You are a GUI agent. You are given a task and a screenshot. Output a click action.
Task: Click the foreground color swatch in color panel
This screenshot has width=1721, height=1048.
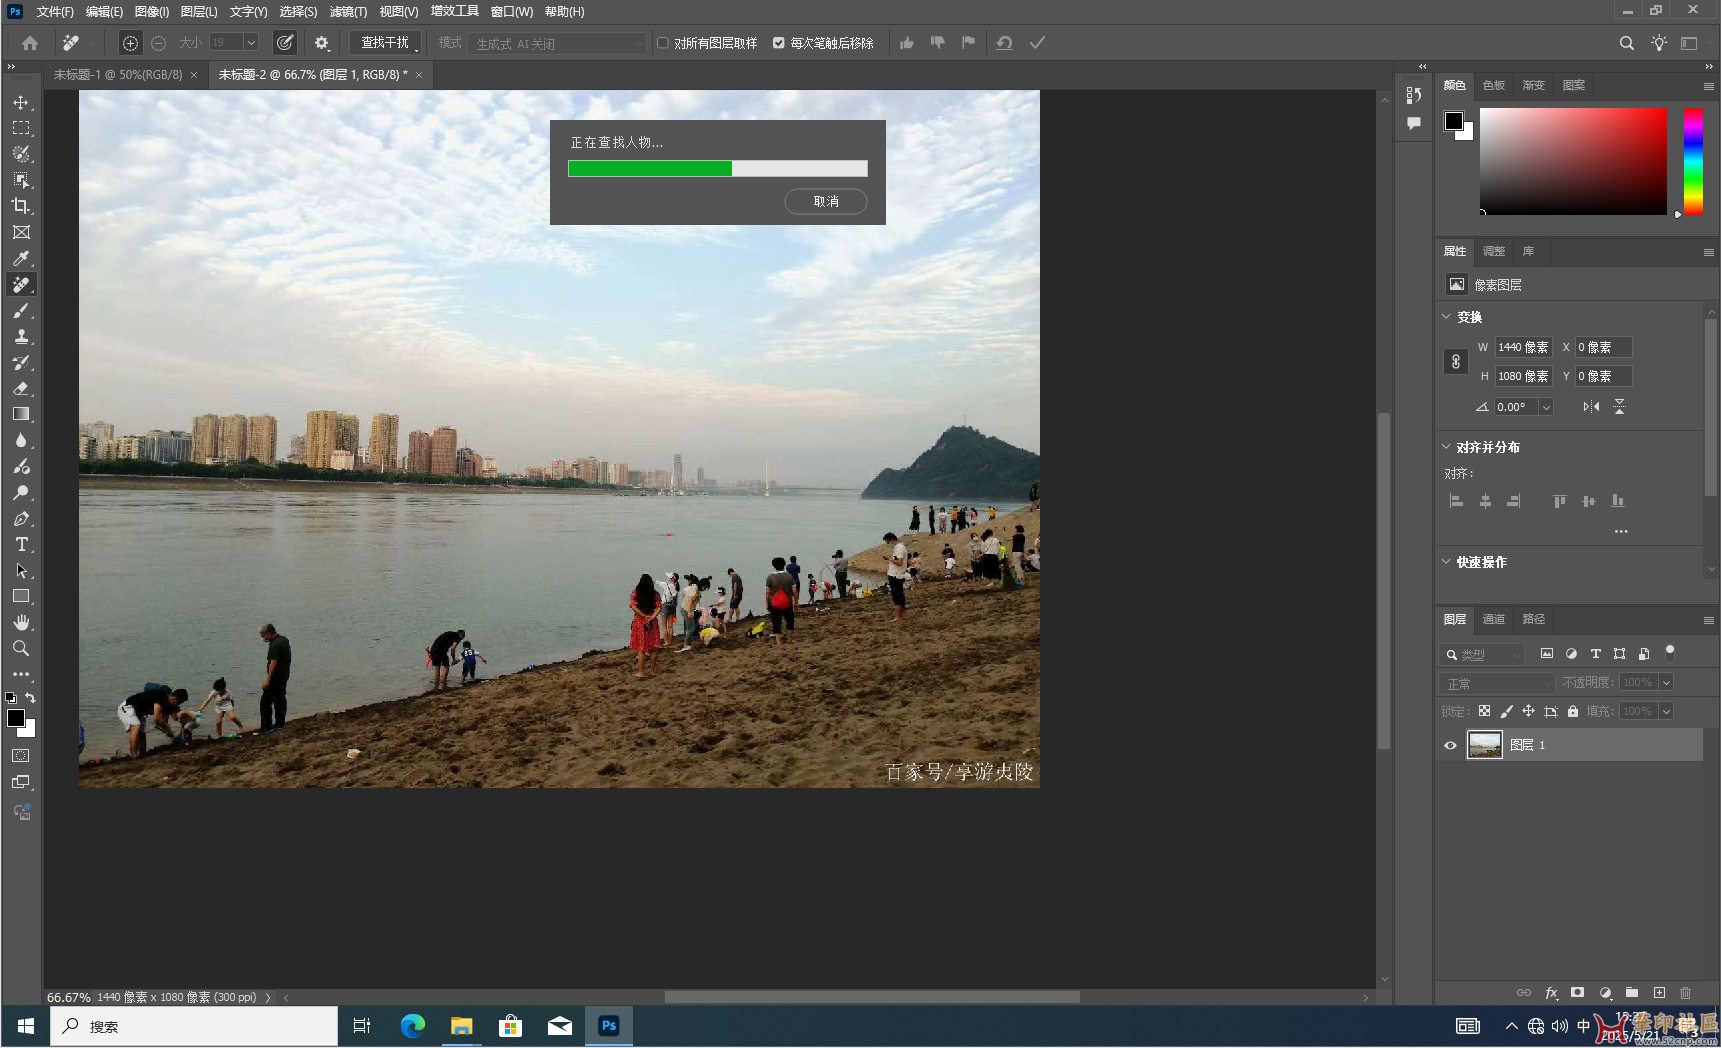[1454, 121]
